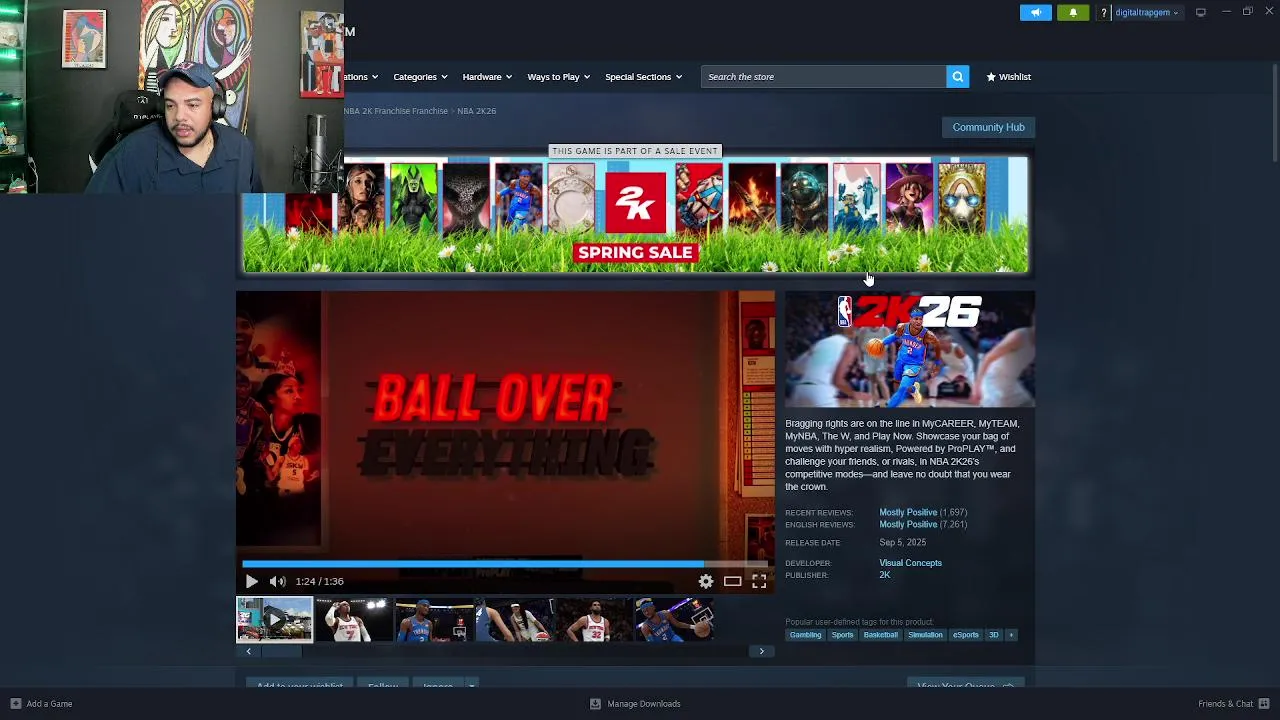Open the 2K Spring Sale banner logo

click(x=635, y=202)
